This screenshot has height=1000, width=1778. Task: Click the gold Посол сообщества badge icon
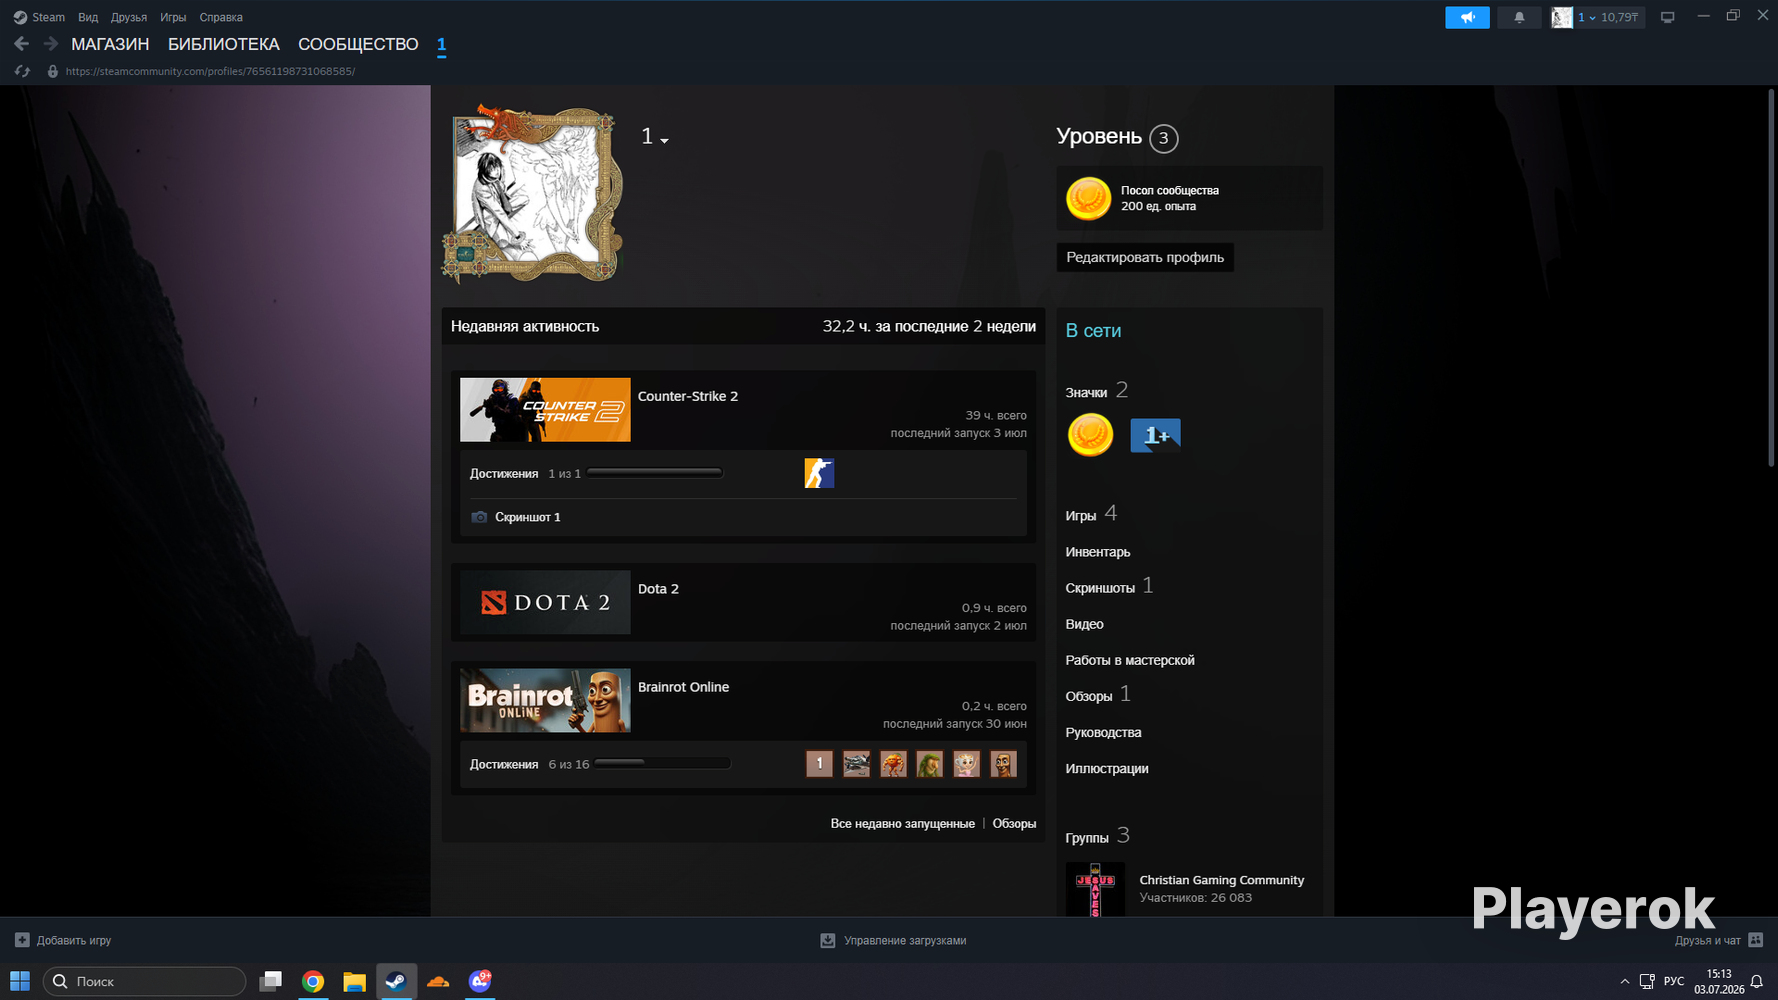point(1088,198)
